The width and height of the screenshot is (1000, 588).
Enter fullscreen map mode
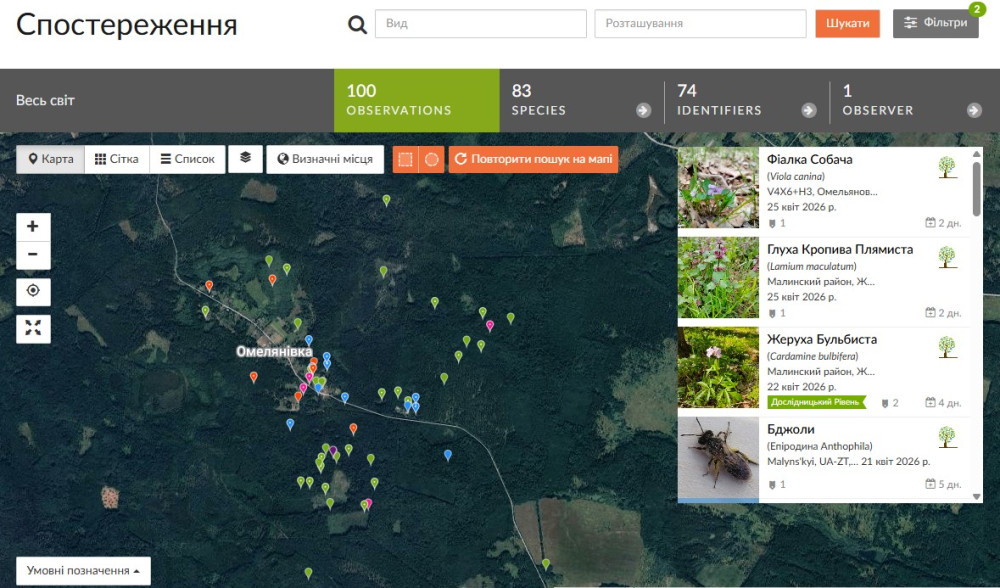pos(33,328)
